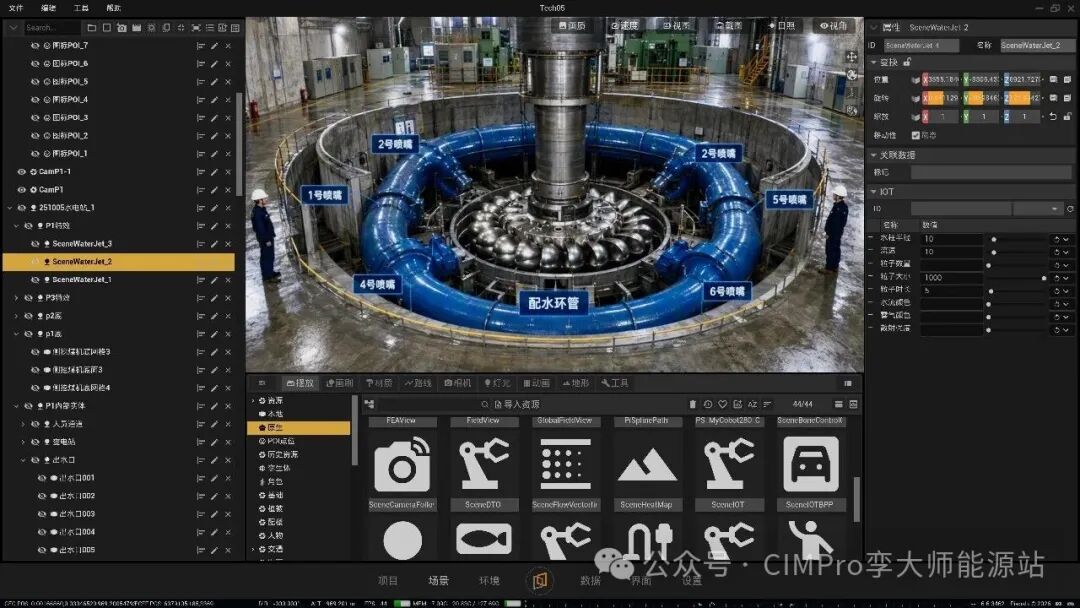Click the 速度 button in viewport toolbar
Screen dimensions: 1080x608
pyautogui.click(x=624, y=25)
